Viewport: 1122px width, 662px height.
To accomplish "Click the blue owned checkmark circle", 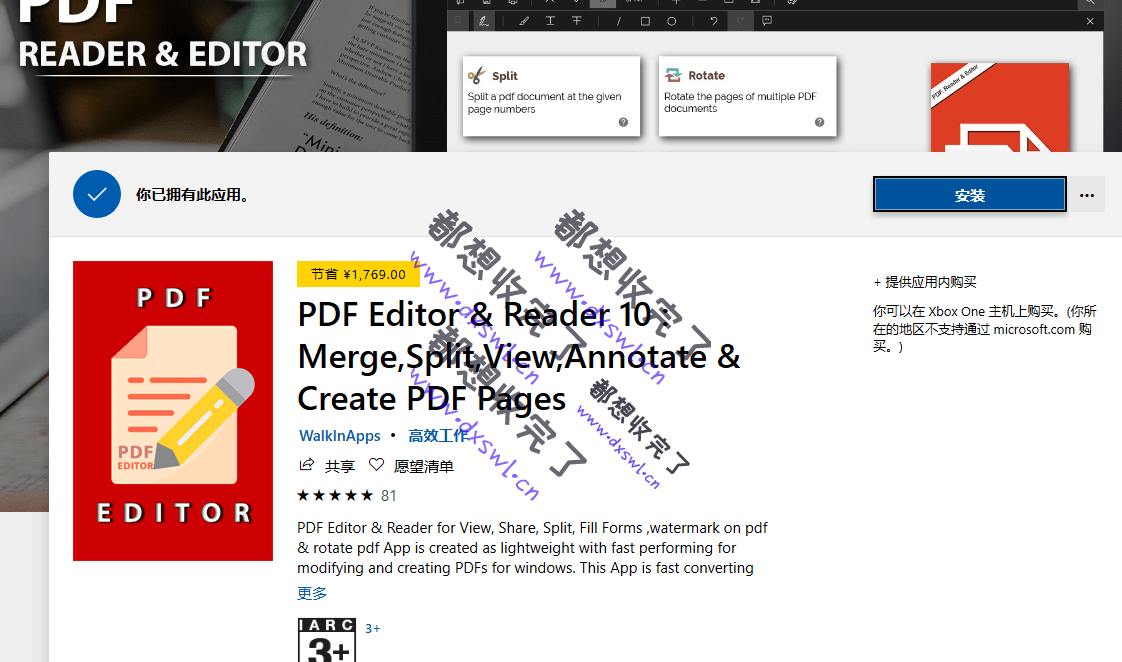I will [x=97, y=194].
